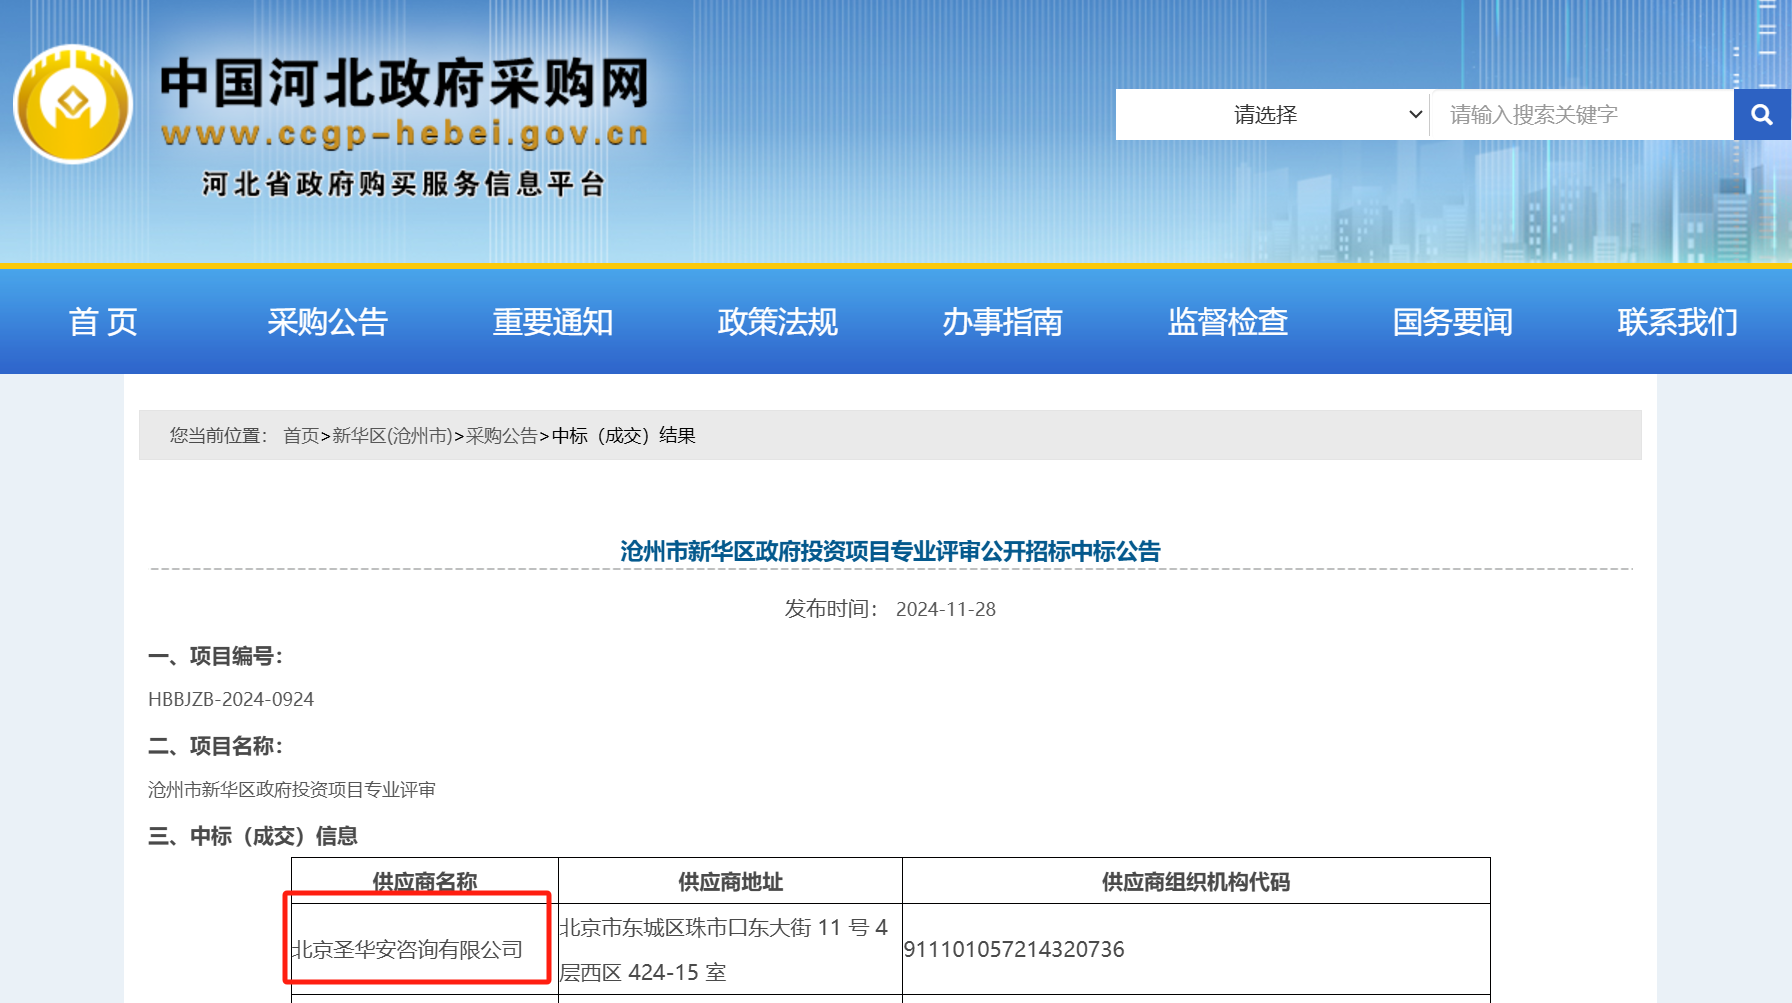Screen dimensions: 1792x1003
Task: Open the 国务要闻 navigation menu item
Action: (x=1452, y=322)
